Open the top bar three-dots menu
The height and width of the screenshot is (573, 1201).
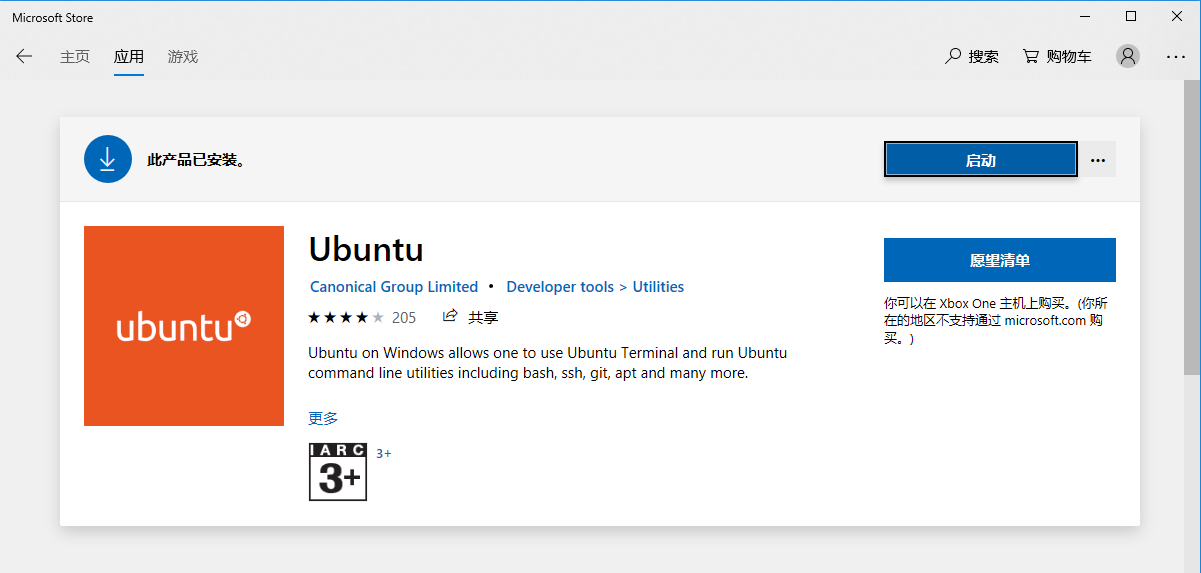pos(1176,57)
